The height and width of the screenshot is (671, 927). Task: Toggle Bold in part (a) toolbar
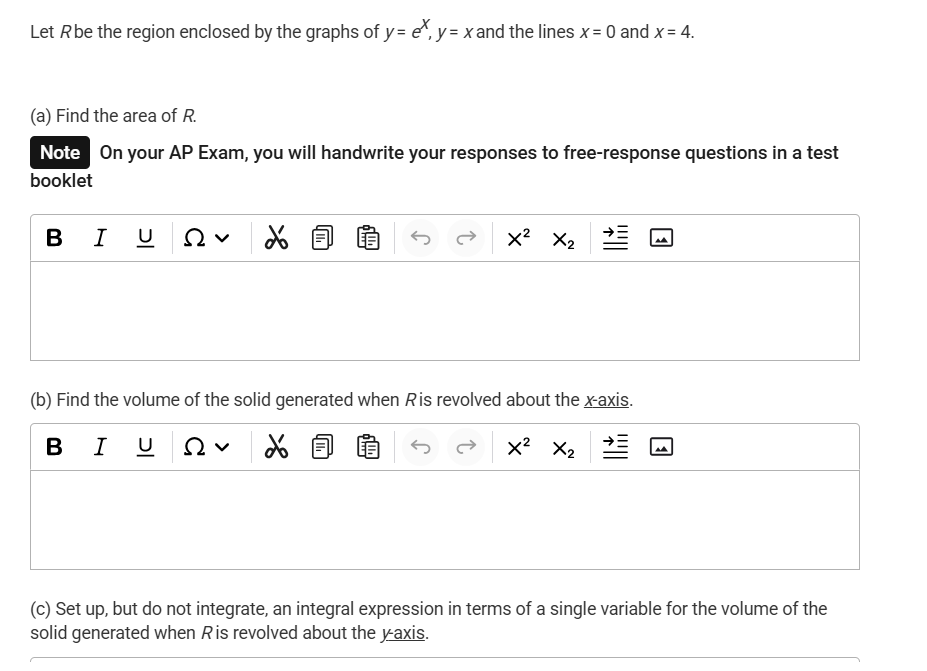pyautogui.click(x=54, y=238)
